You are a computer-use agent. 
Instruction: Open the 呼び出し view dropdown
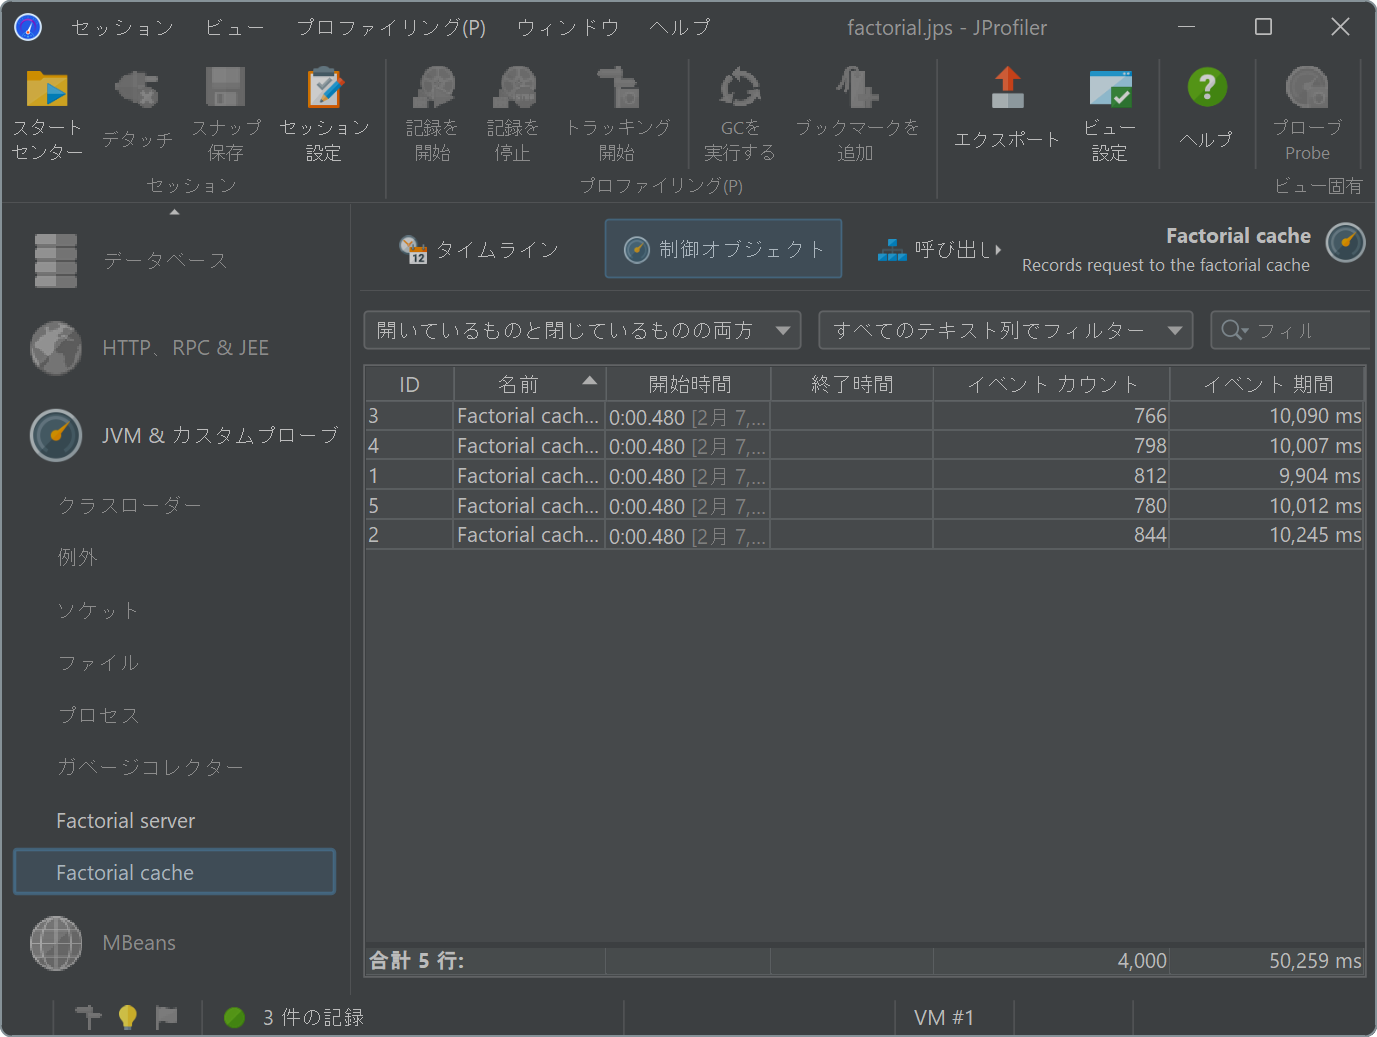[x=940, y=249]
